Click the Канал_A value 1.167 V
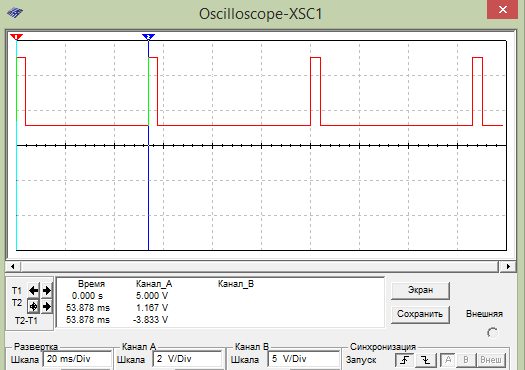This screenshot has height=370, width=525. point(152,308)
